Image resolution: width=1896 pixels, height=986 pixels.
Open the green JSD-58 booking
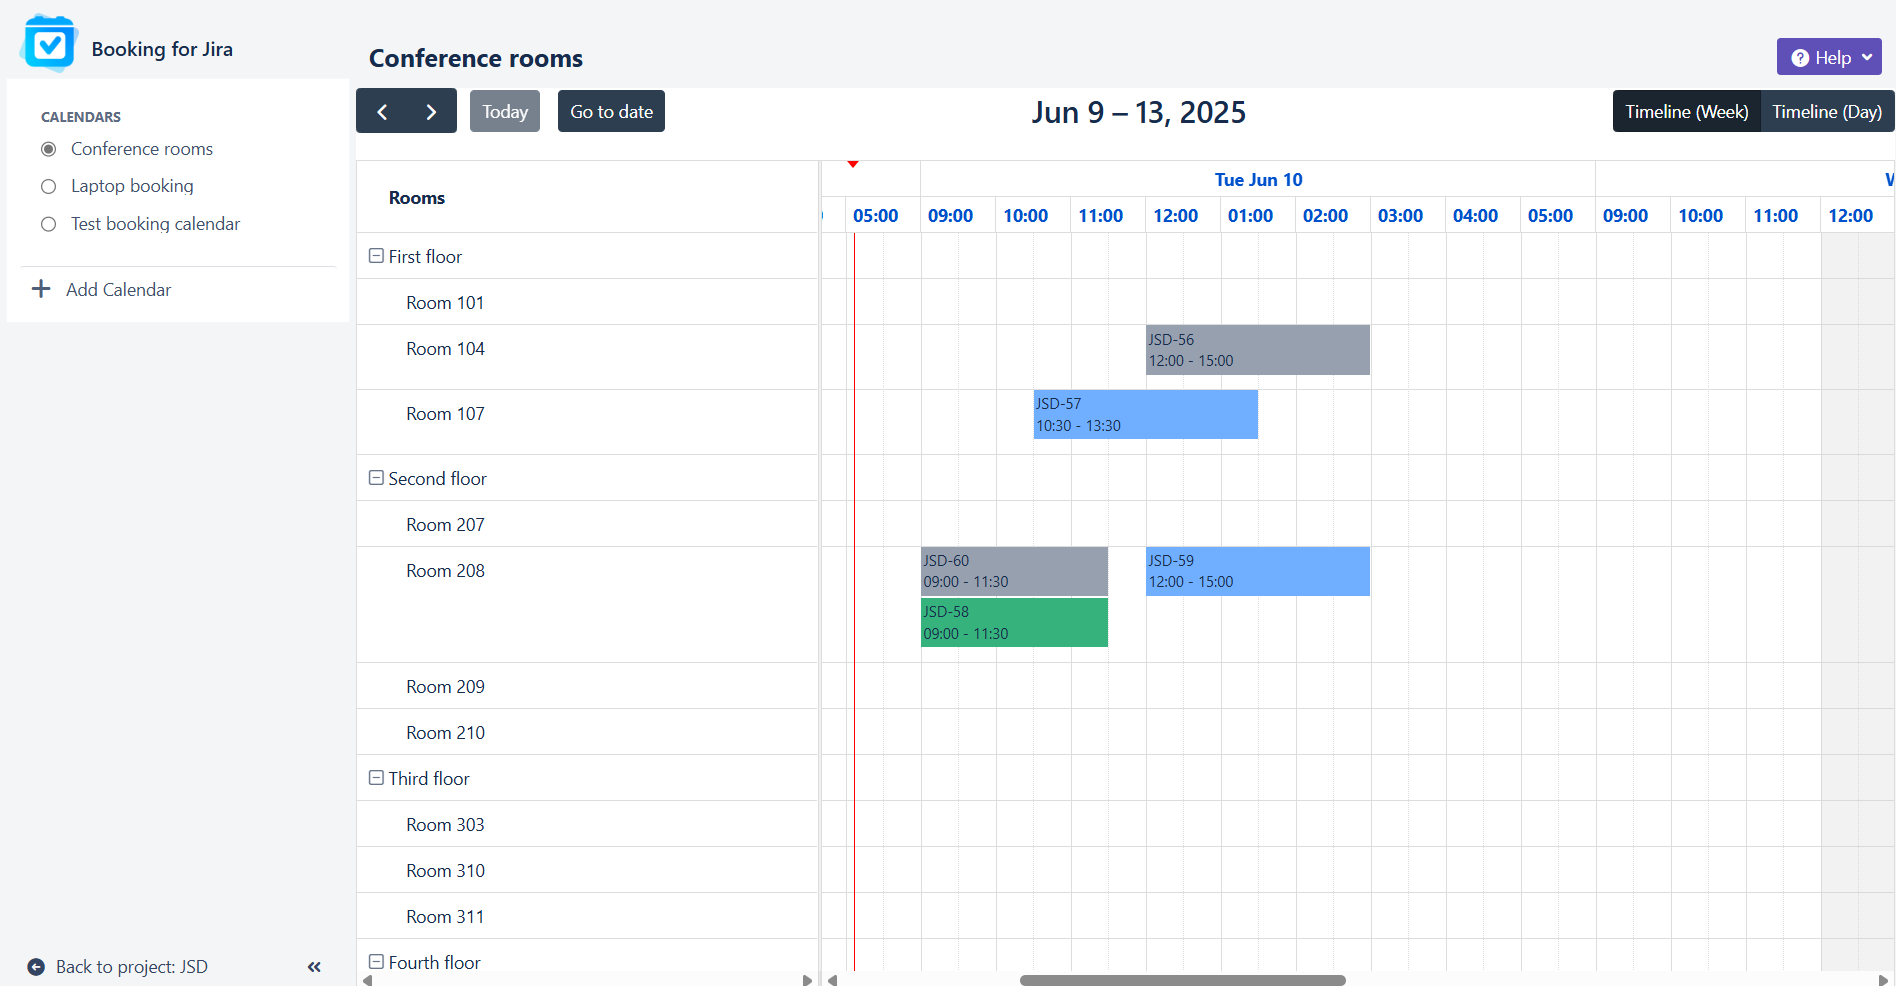click(x=1014, y=623)
